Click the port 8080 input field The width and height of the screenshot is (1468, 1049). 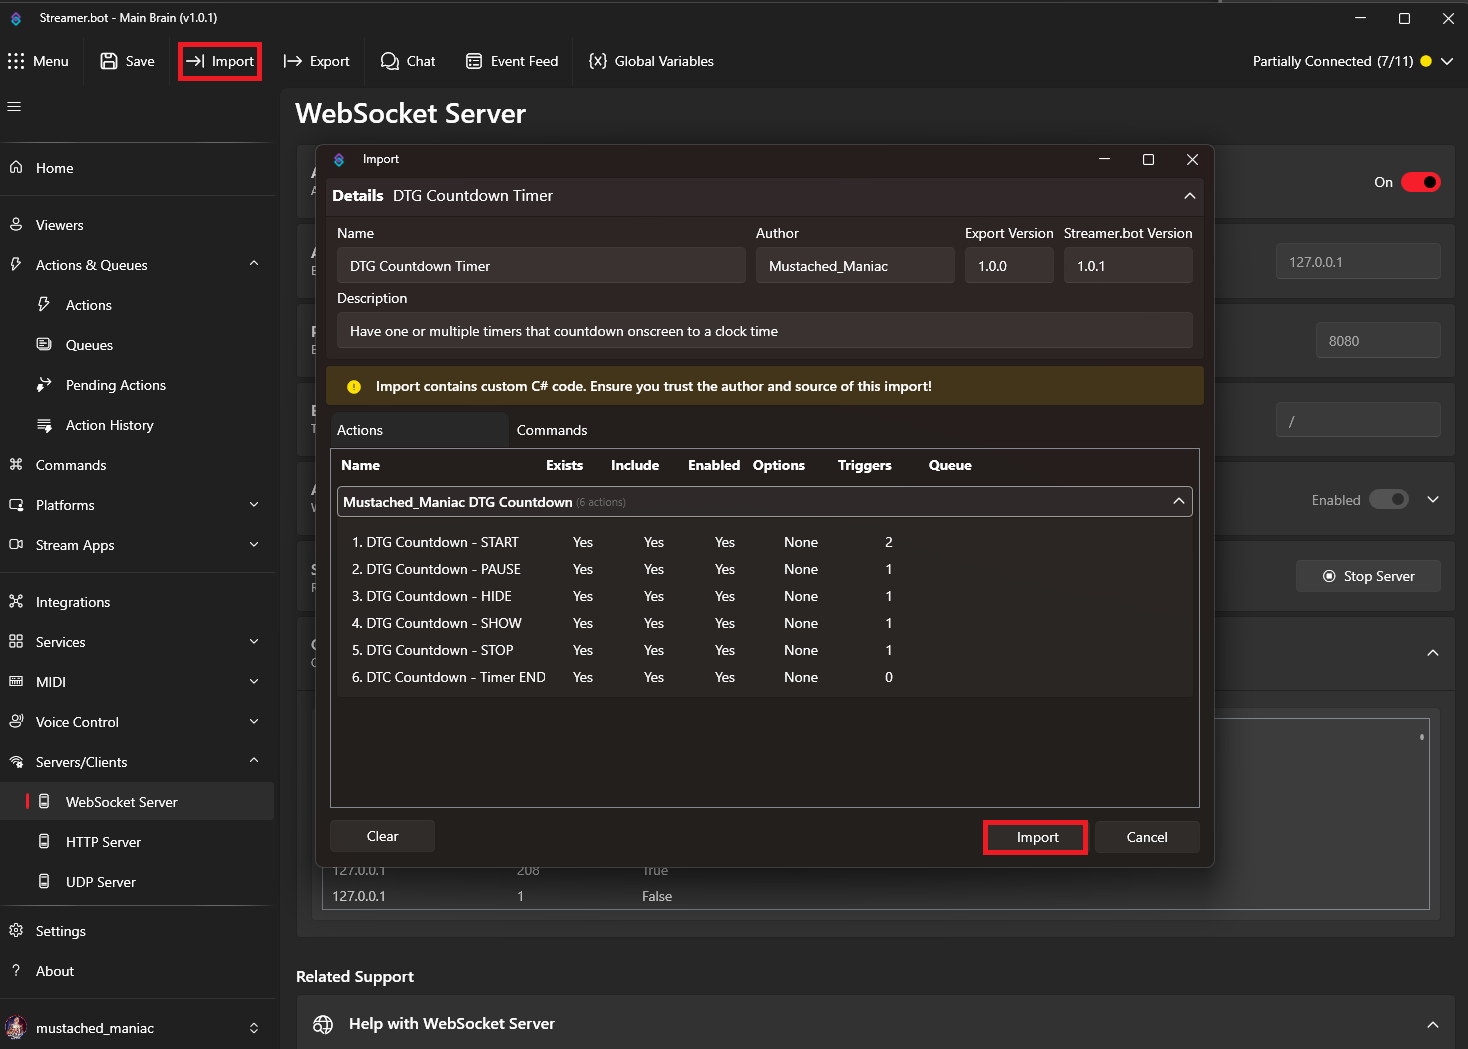click(x=1378, y=340)
